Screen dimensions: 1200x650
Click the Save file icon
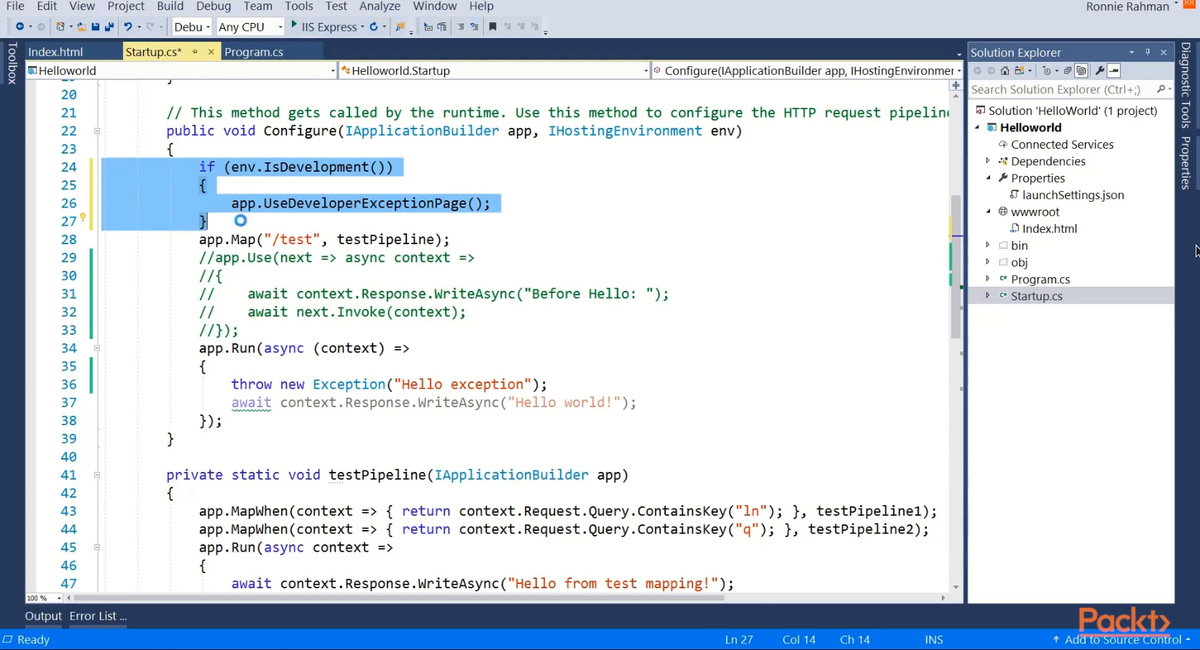(95, 26)
